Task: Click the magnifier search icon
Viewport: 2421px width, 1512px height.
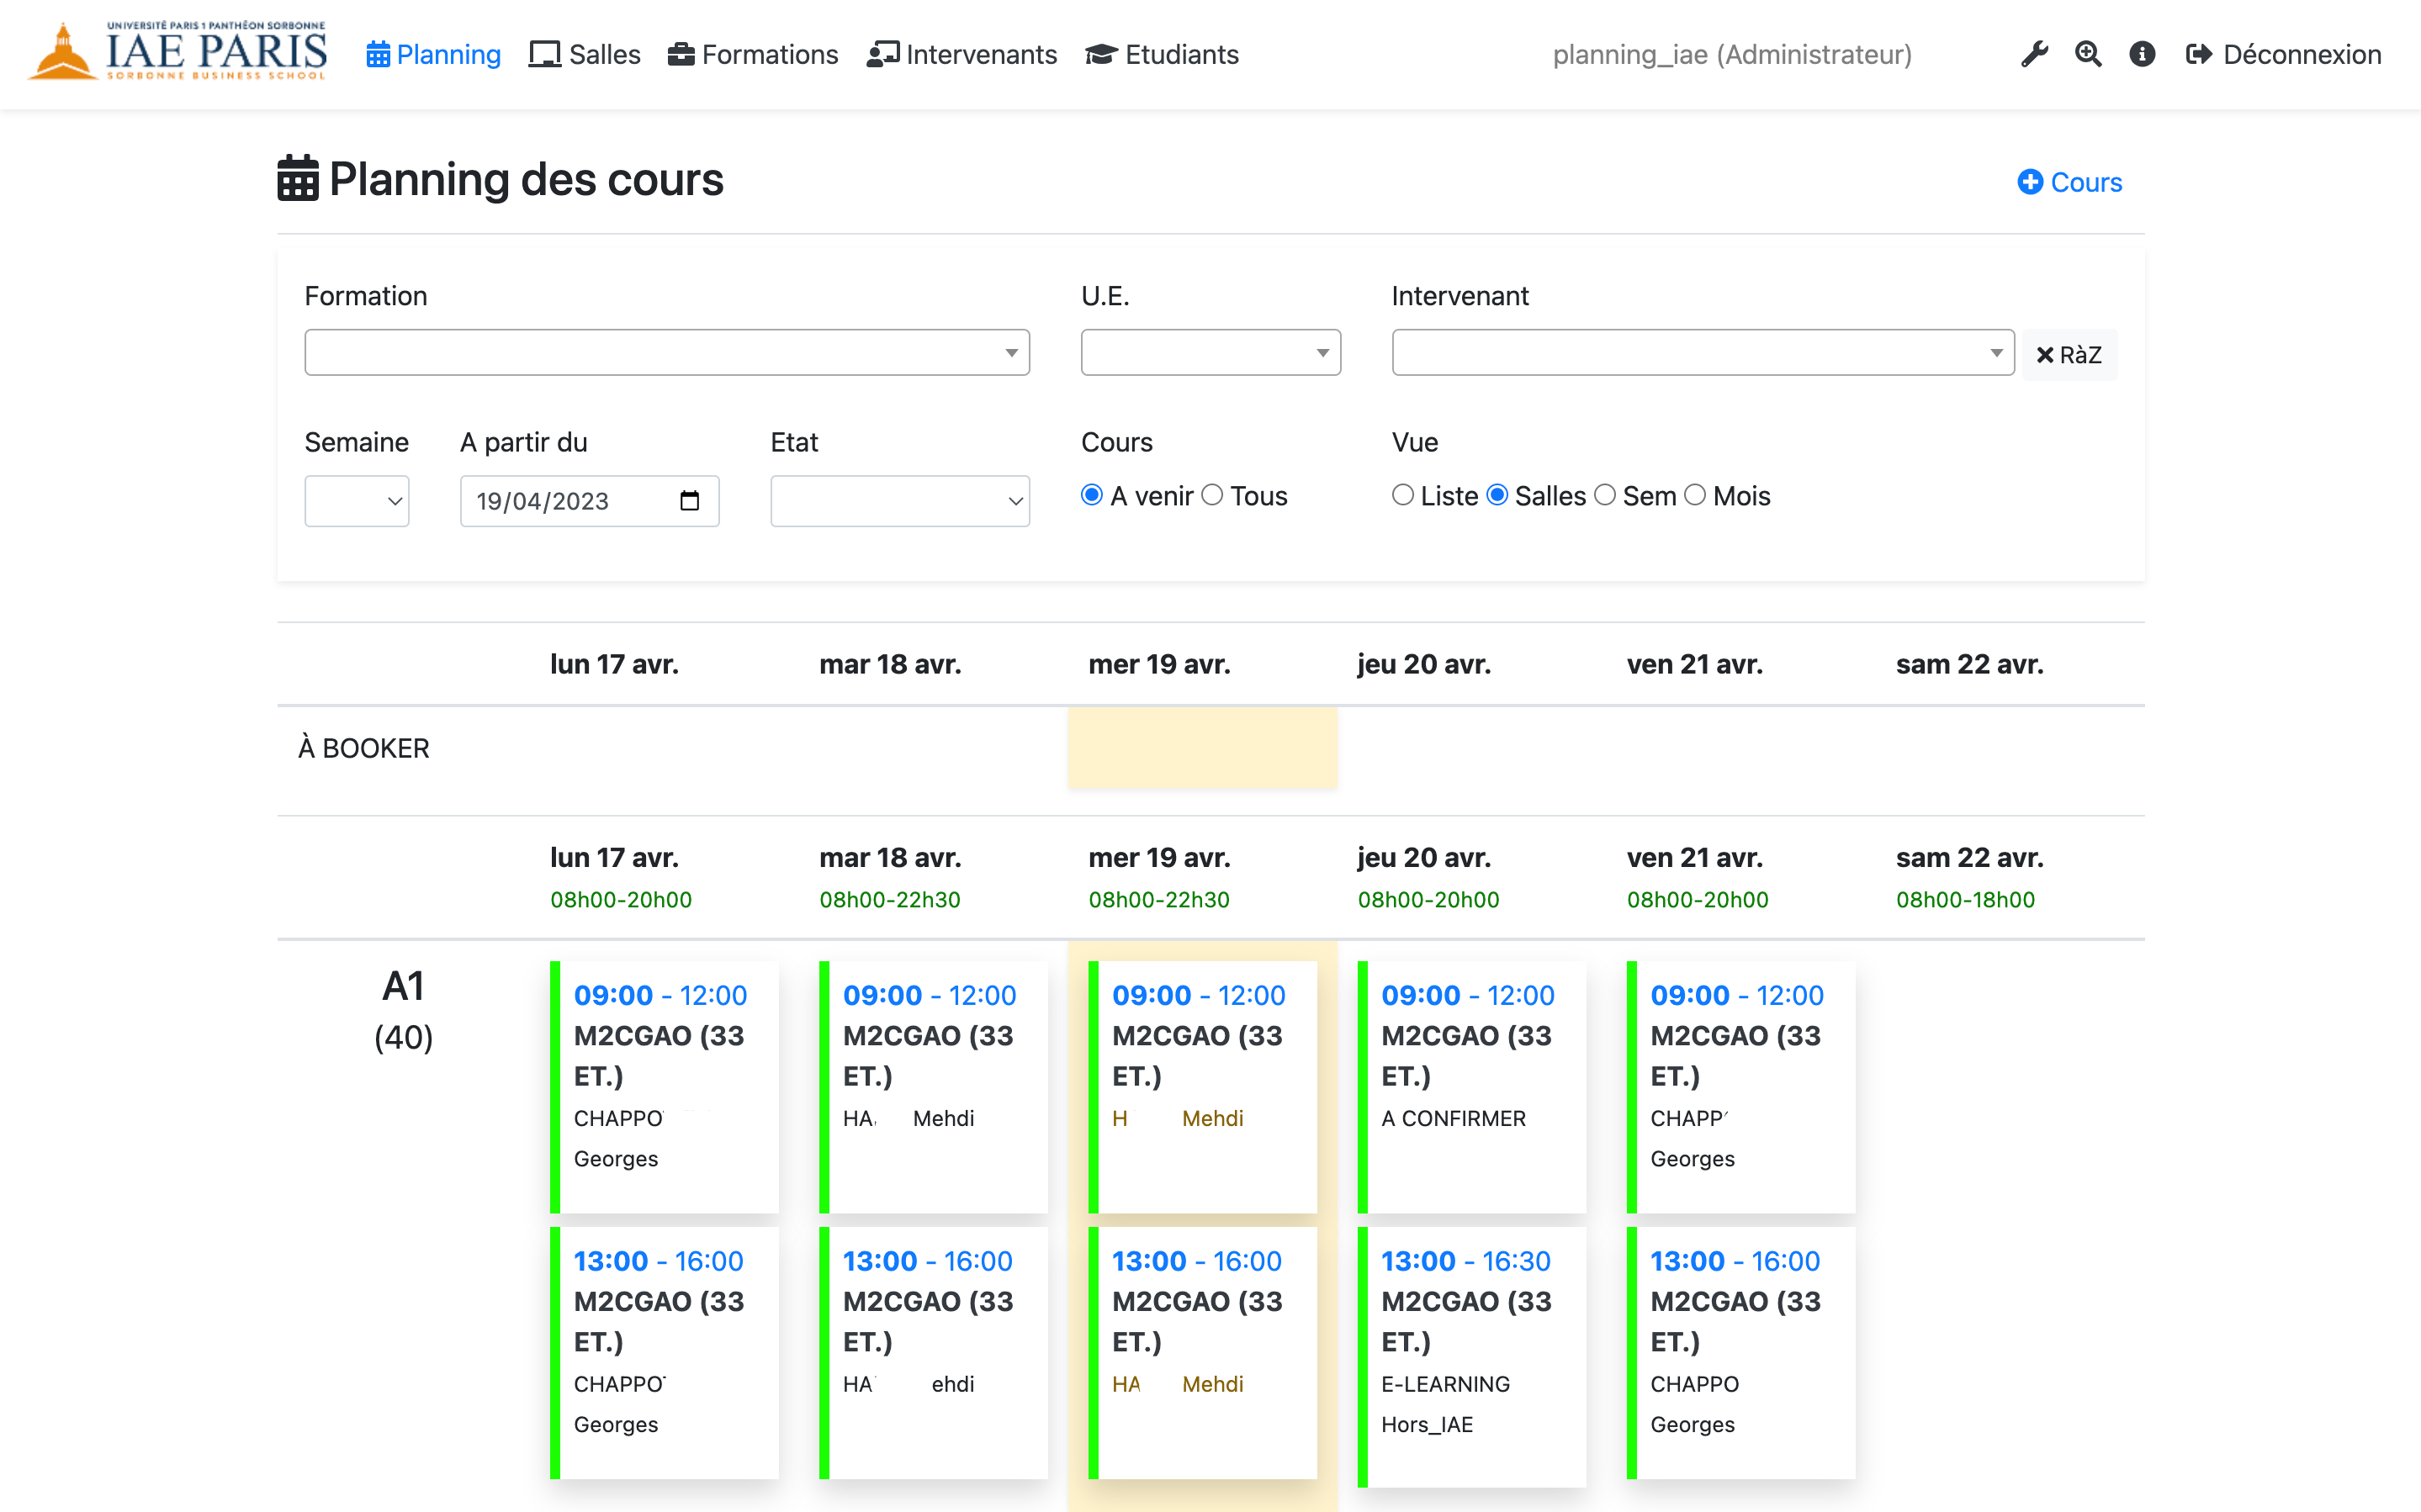Action: tap(2088, 54)
